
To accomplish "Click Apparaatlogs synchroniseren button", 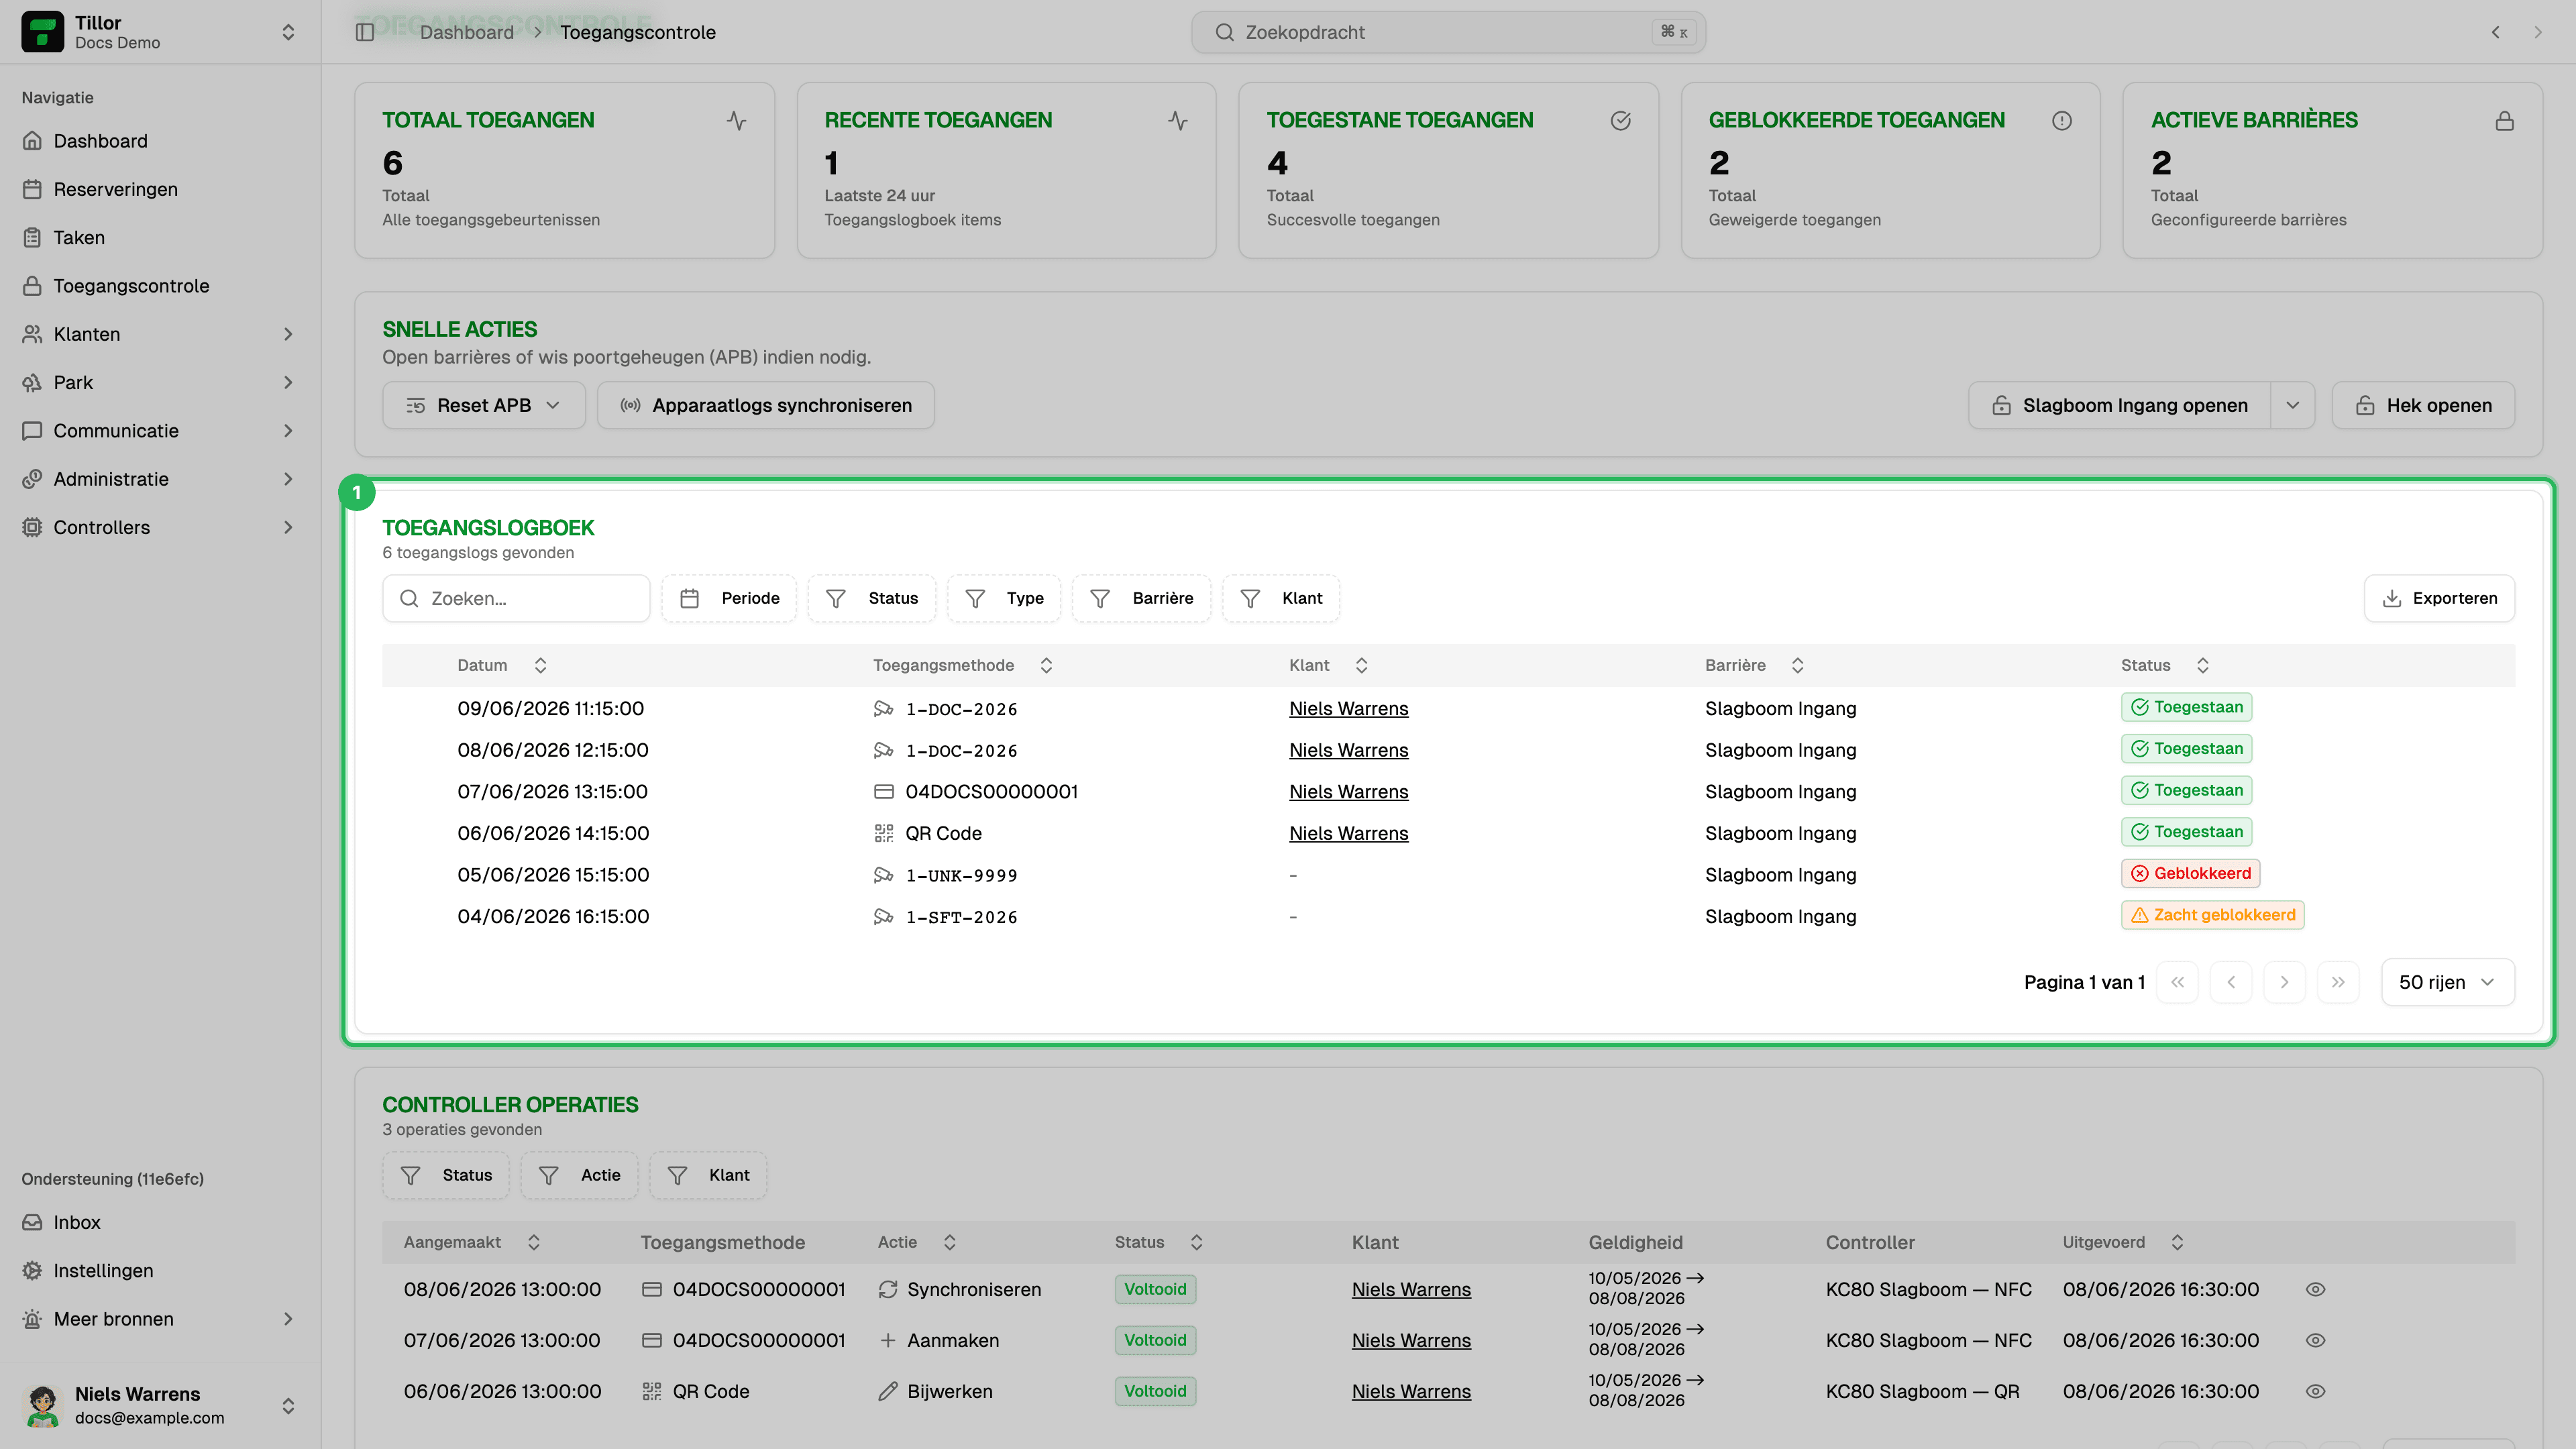I will click(x=766, y=405).
